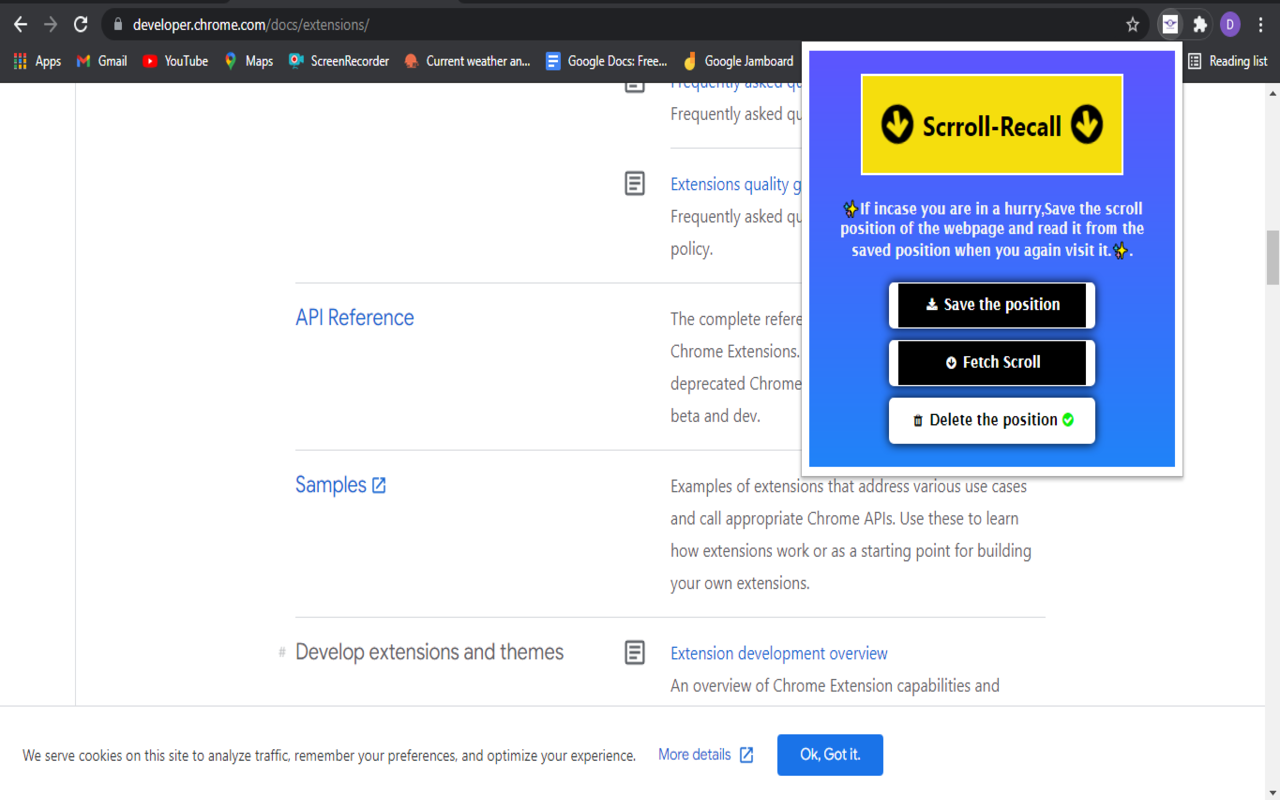The width and height of the screenshot is (1280, 800).
Task: Click the URL address bar
Action: point(600,25)
